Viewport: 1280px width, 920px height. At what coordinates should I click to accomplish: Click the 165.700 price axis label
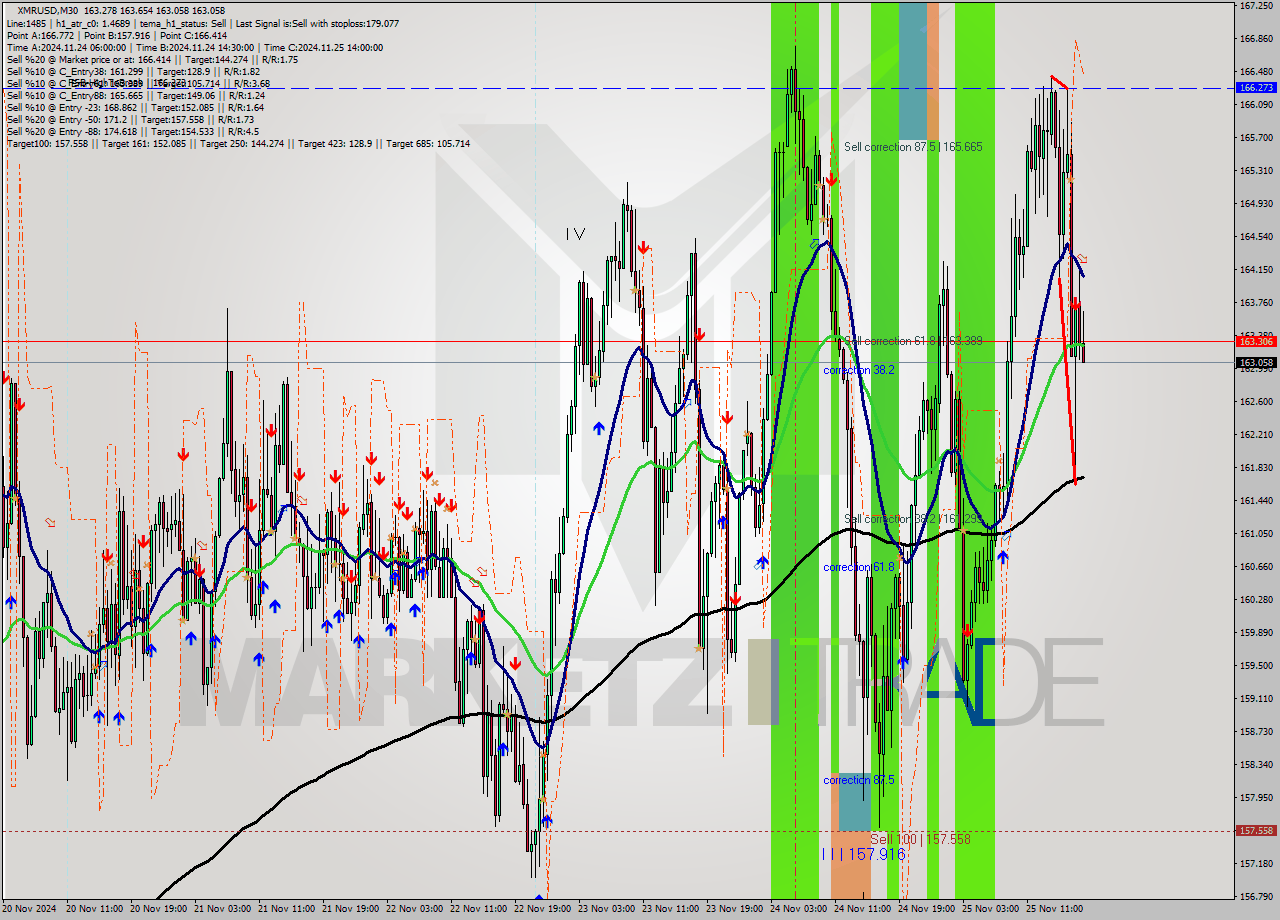pos(1256,138)
